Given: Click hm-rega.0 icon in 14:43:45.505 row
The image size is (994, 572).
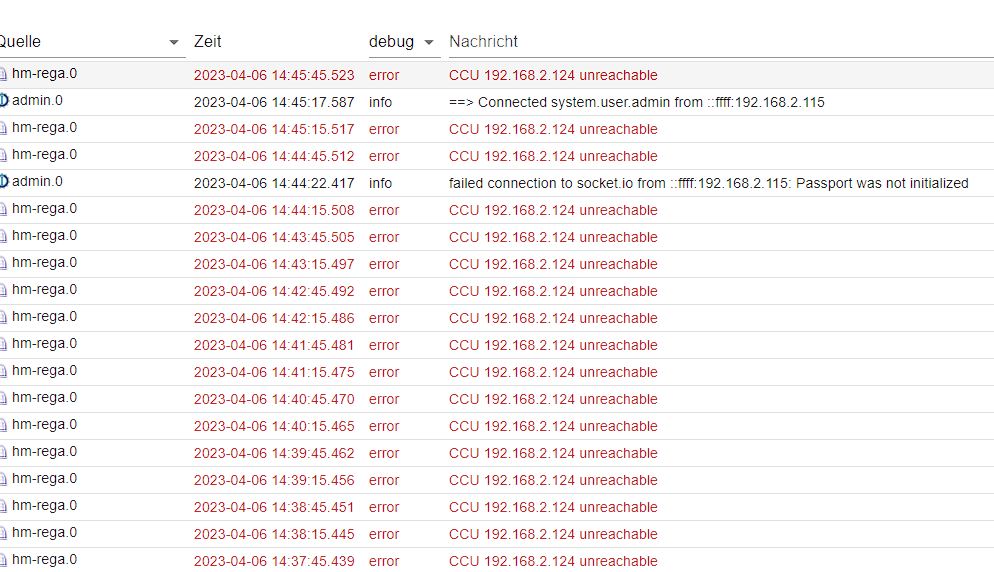Looking at the screenshot, I should [x=3, y=237].
